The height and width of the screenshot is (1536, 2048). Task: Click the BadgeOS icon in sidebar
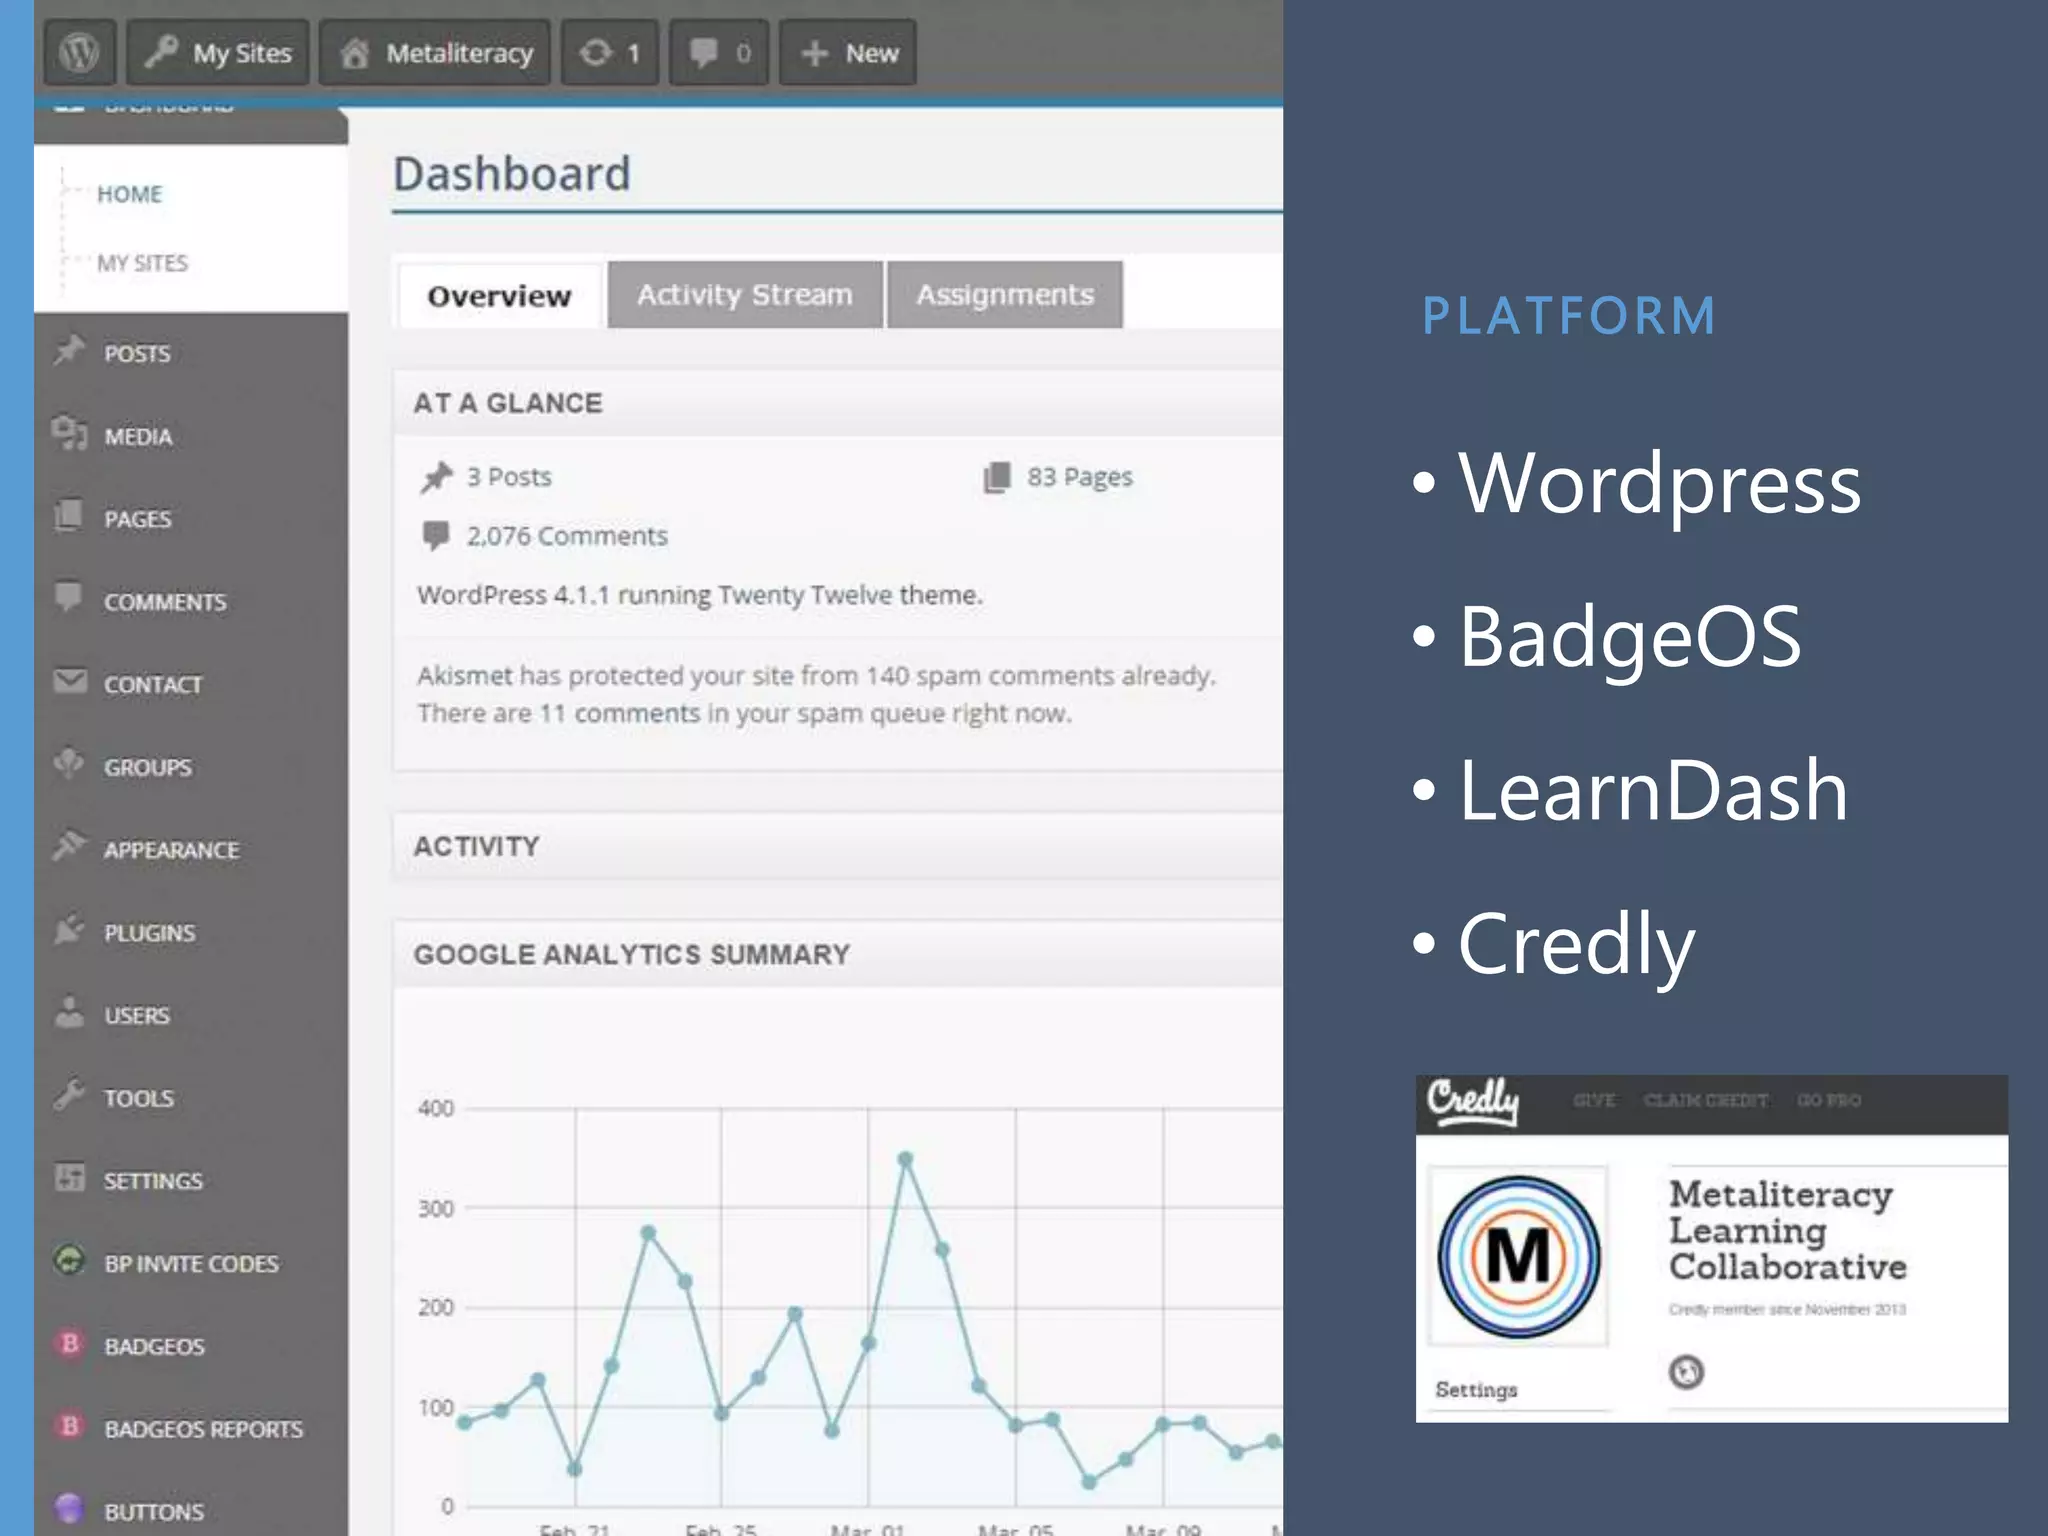tap(69, 1343)
